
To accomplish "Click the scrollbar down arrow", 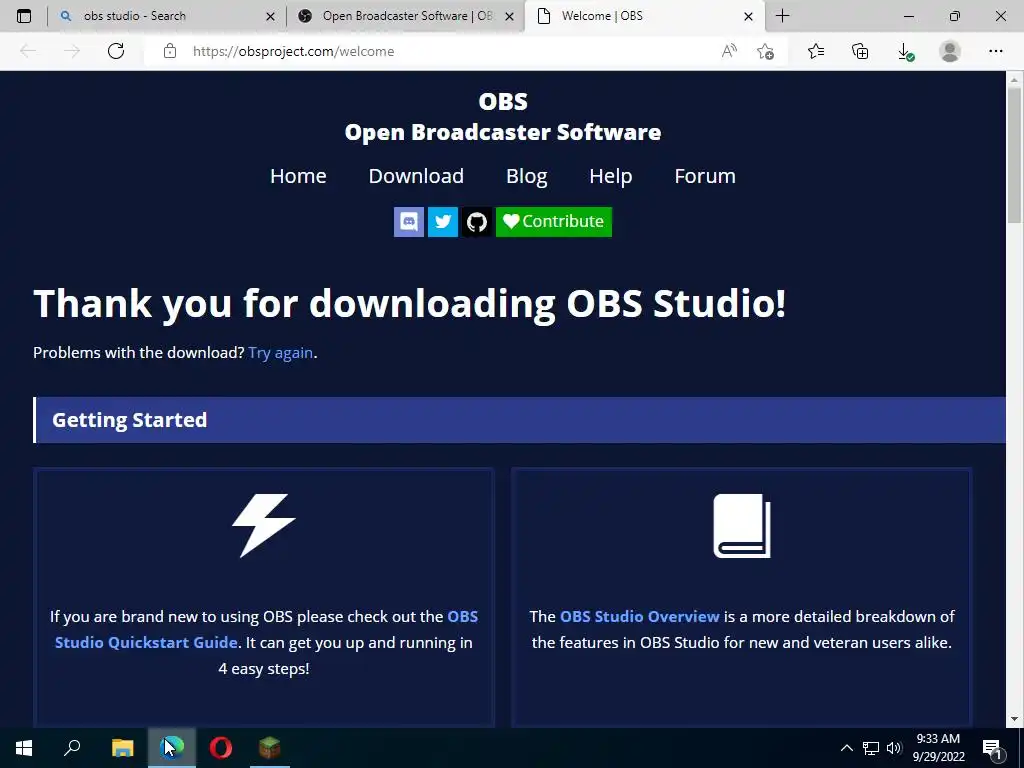I will (1014, 719).
